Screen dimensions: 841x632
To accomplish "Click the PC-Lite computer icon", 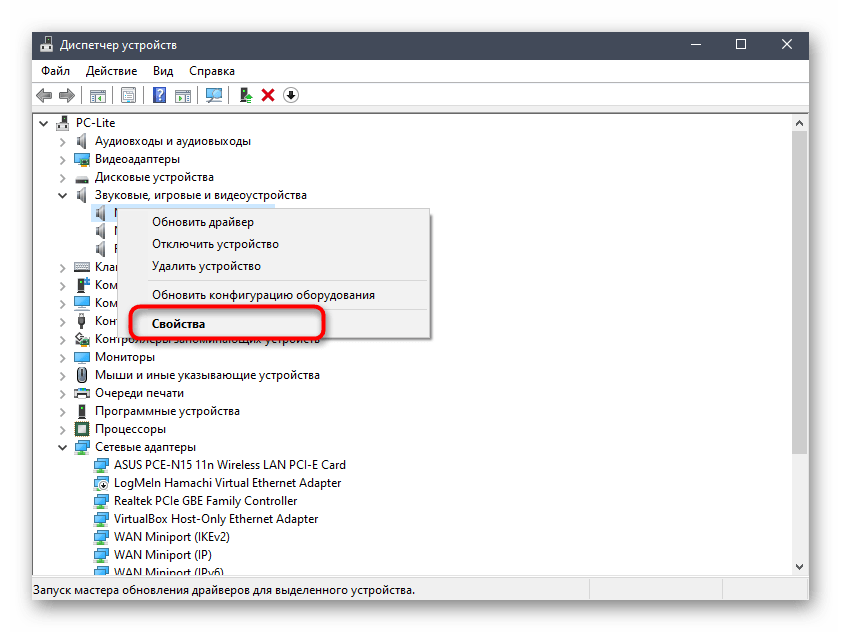I will (x=63, y=123).
